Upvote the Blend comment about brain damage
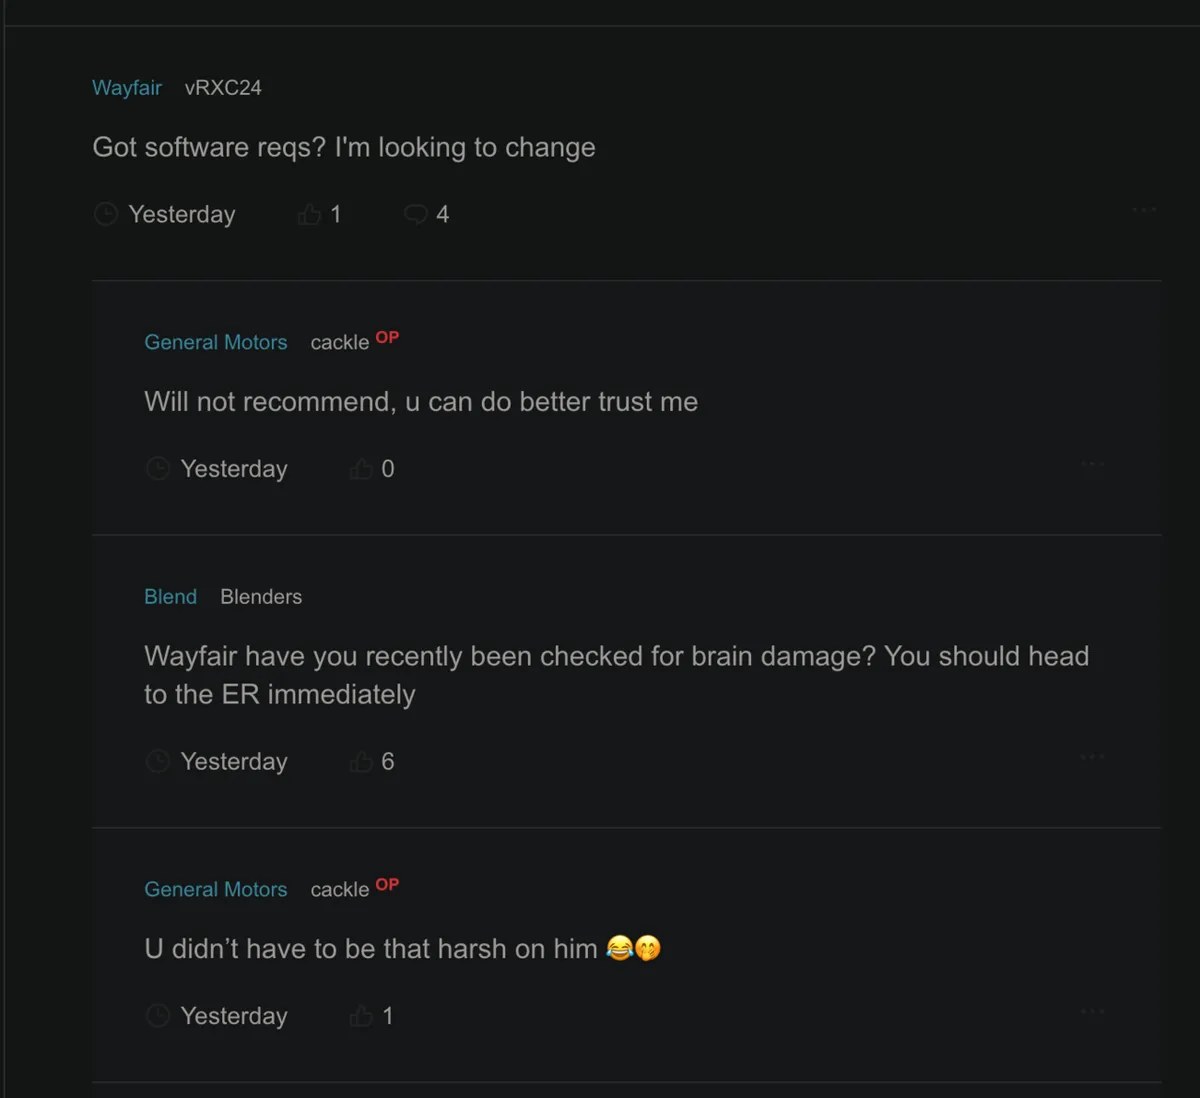Viewport: 1200px width, 1098px height. tap(361, 762)
